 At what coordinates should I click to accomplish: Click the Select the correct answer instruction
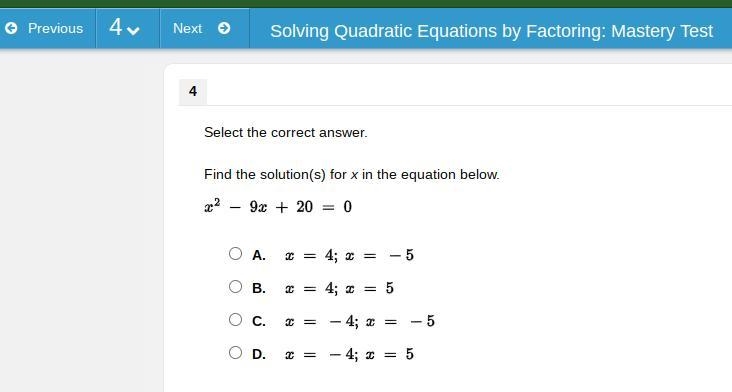[286, 133]
